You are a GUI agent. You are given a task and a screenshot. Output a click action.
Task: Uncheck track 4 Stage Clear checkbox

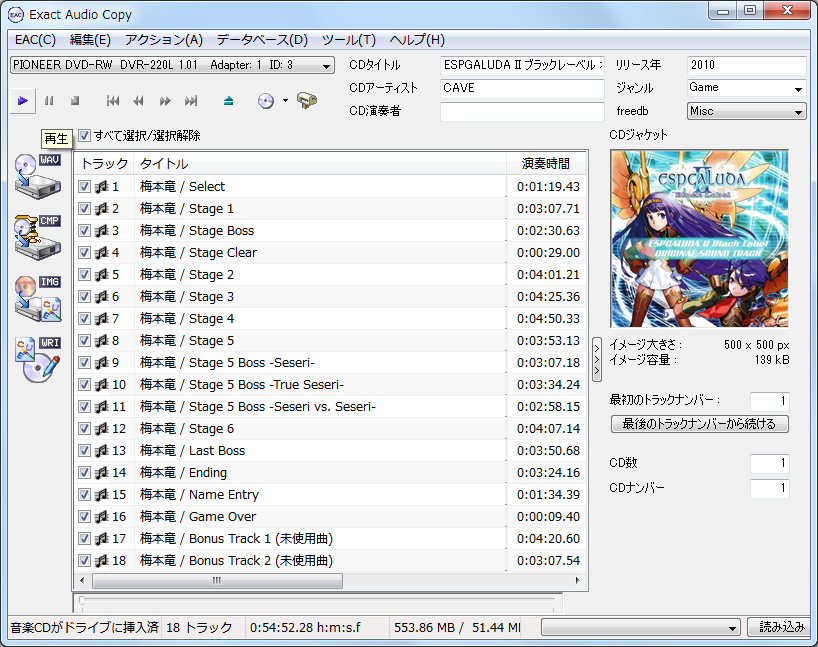(x=85, y=253)
